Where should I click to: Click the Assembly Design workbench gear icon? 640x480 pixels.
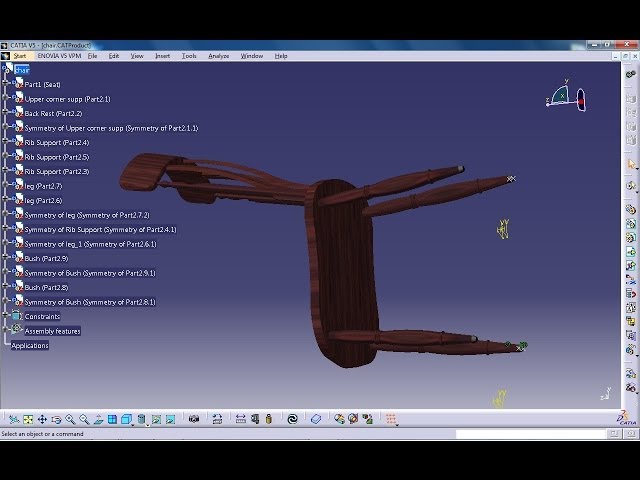631,74
